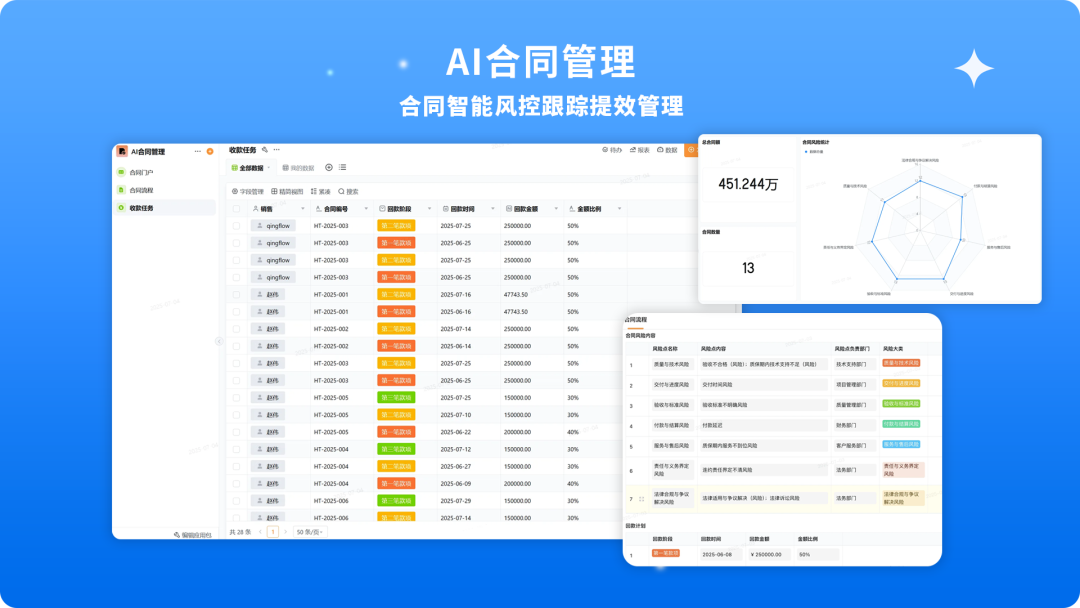This screenshot has height=608, width=1080.
Task: Click the 搜索 search tool
Action: pyautogui.click(x=349, y=191)
